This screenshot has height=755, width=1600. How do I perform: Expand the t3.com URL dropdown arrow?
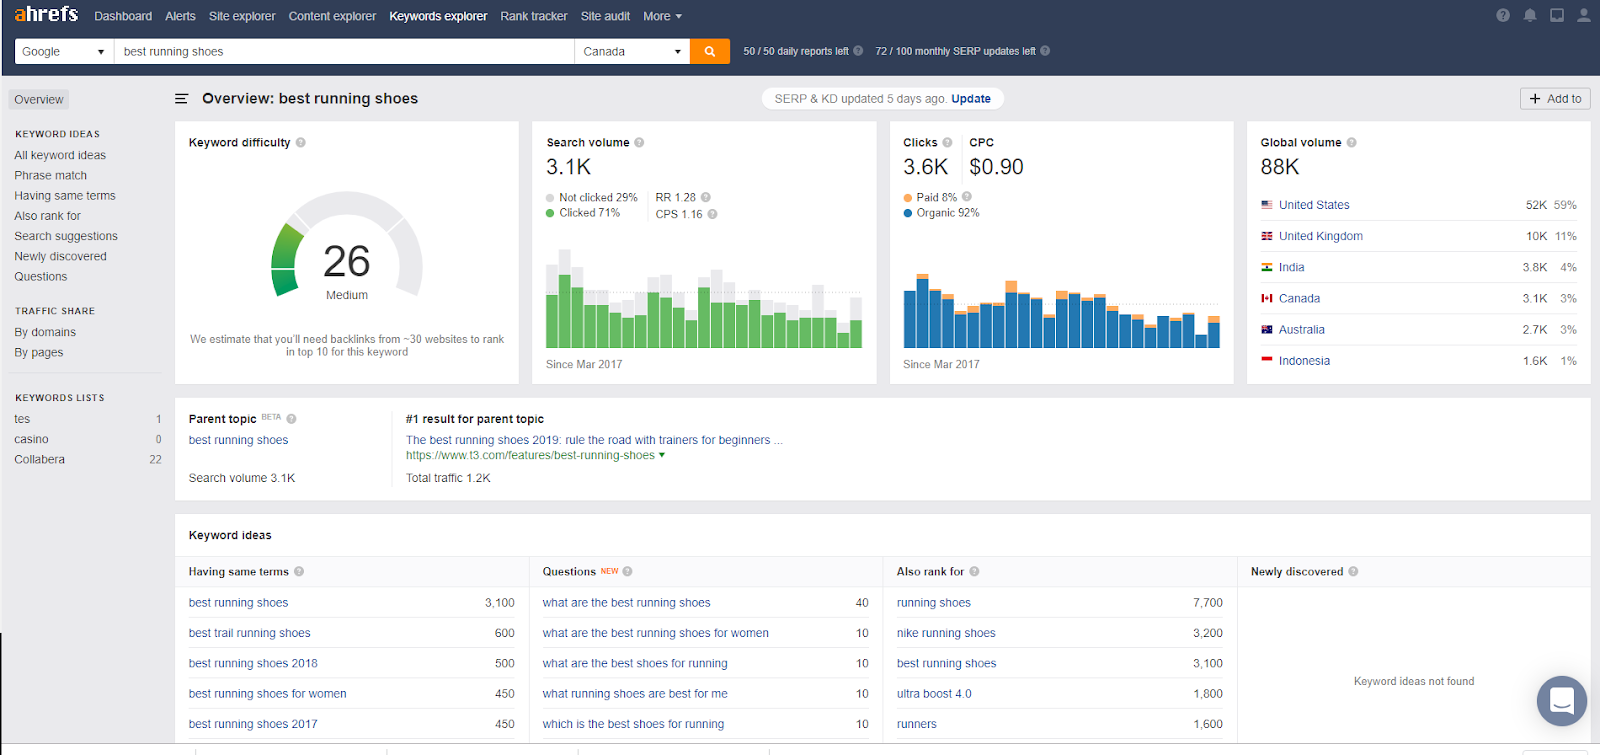662,455
